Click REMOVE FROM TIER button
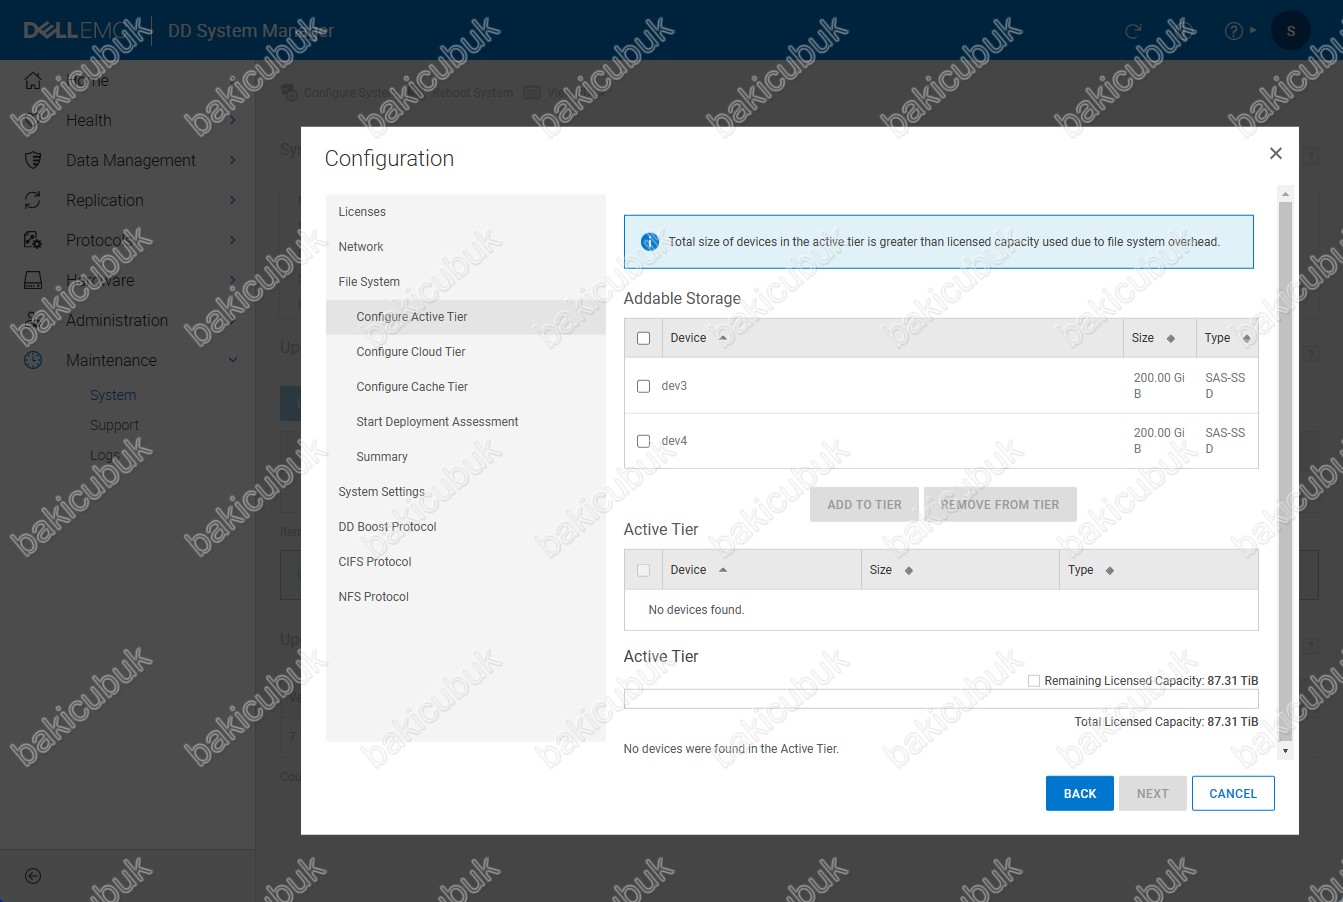The width and height of the screenshot is (1343, 902). pos(1000,504)
